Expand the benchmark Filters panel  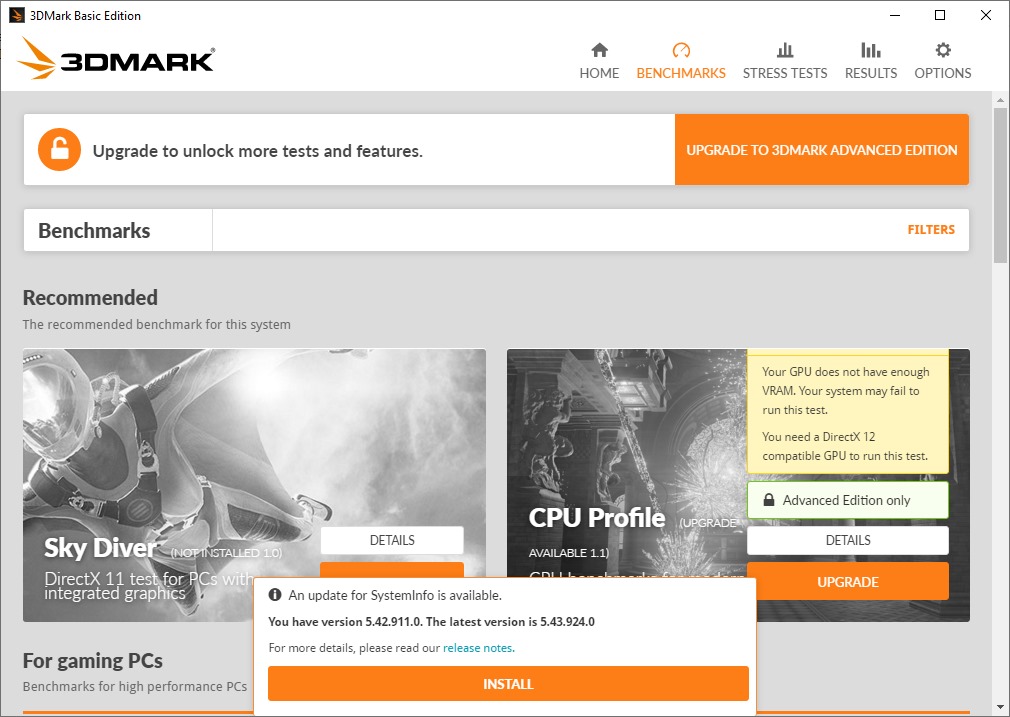(930, 230)
